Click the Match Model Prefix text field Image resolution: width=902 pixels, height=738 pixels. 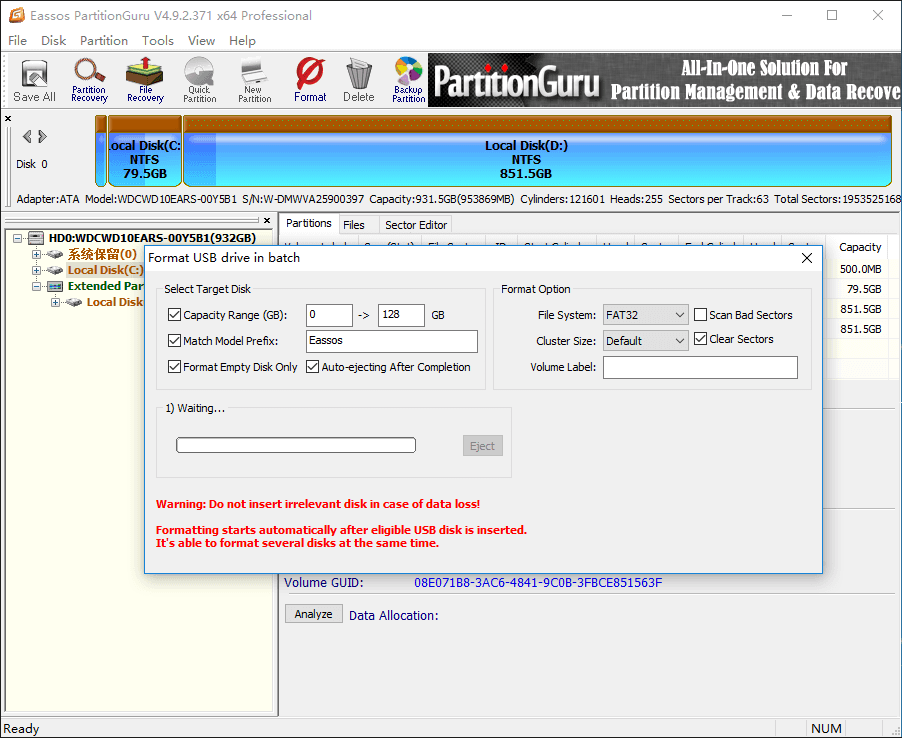tap(392, 341)
